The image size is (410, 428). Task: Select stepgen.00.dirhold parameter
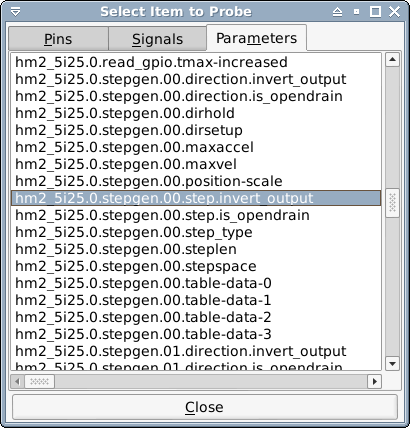point(196,113)
